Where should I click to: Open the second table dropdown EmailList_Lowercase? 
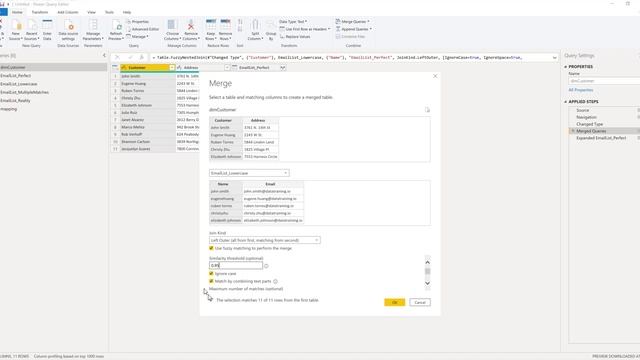(249, 173)
